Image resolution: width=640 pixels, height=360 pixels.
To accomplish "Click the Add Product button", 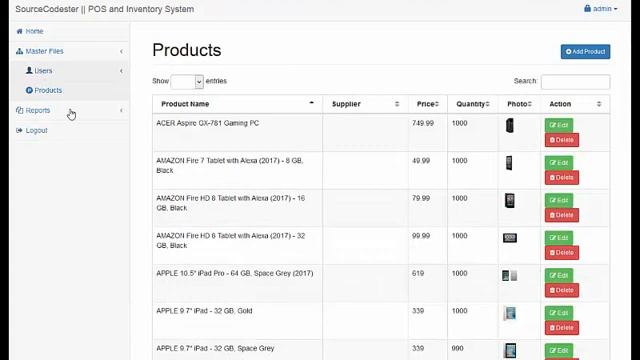I will [x=585, y=51].
